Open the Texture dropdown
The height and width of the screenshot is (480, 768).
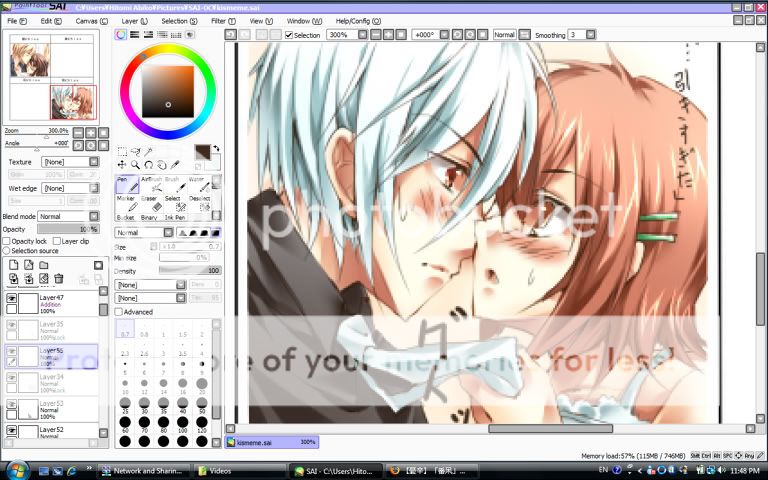(x=71, y=162)
